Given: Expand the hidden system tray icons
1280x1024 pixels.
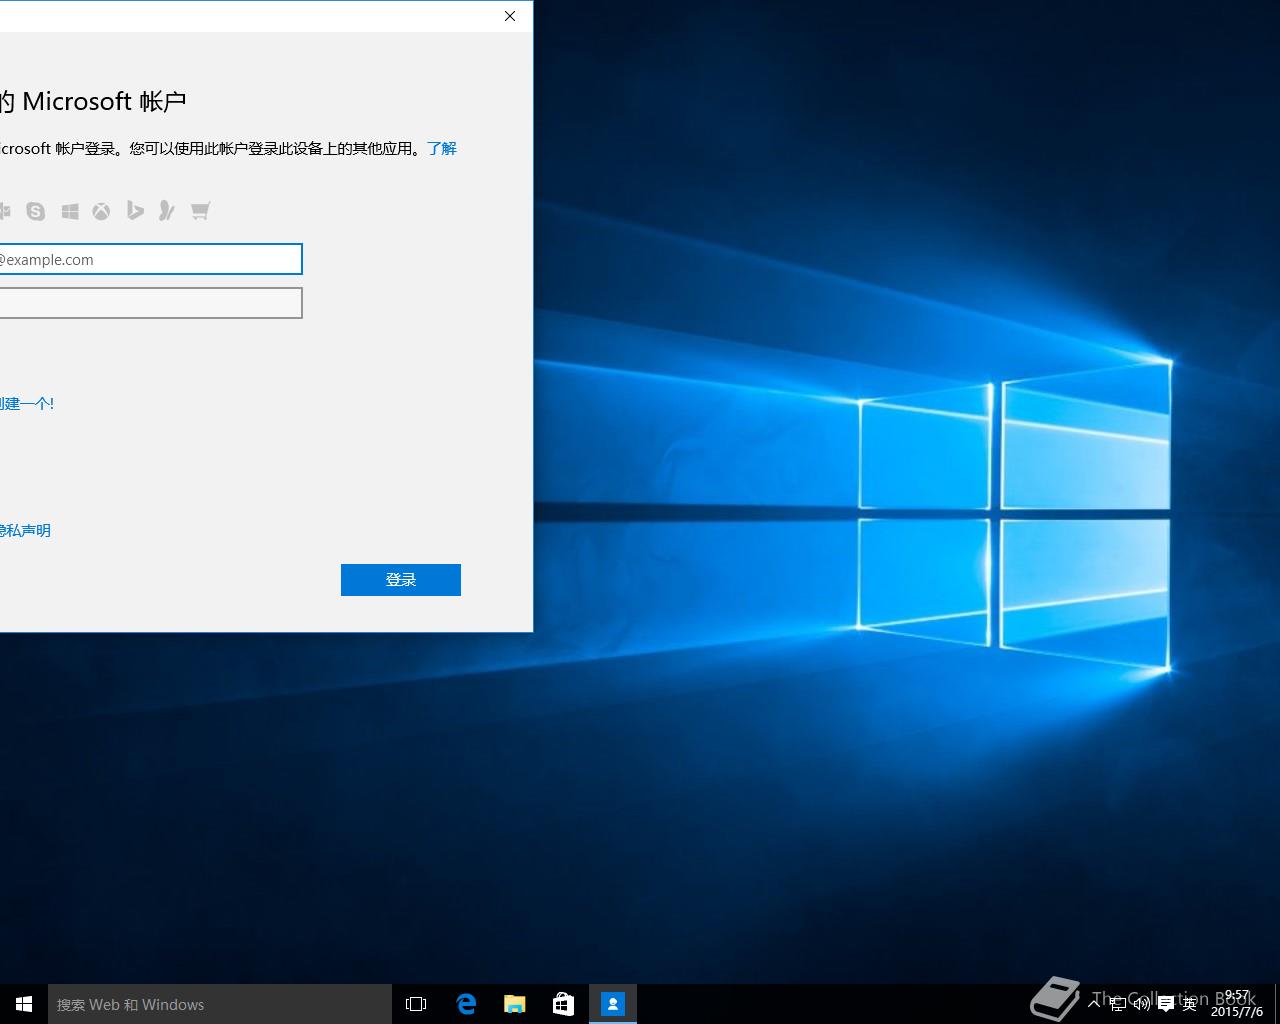Looking at the screenshot, I should click(x=1095, y=1003).
